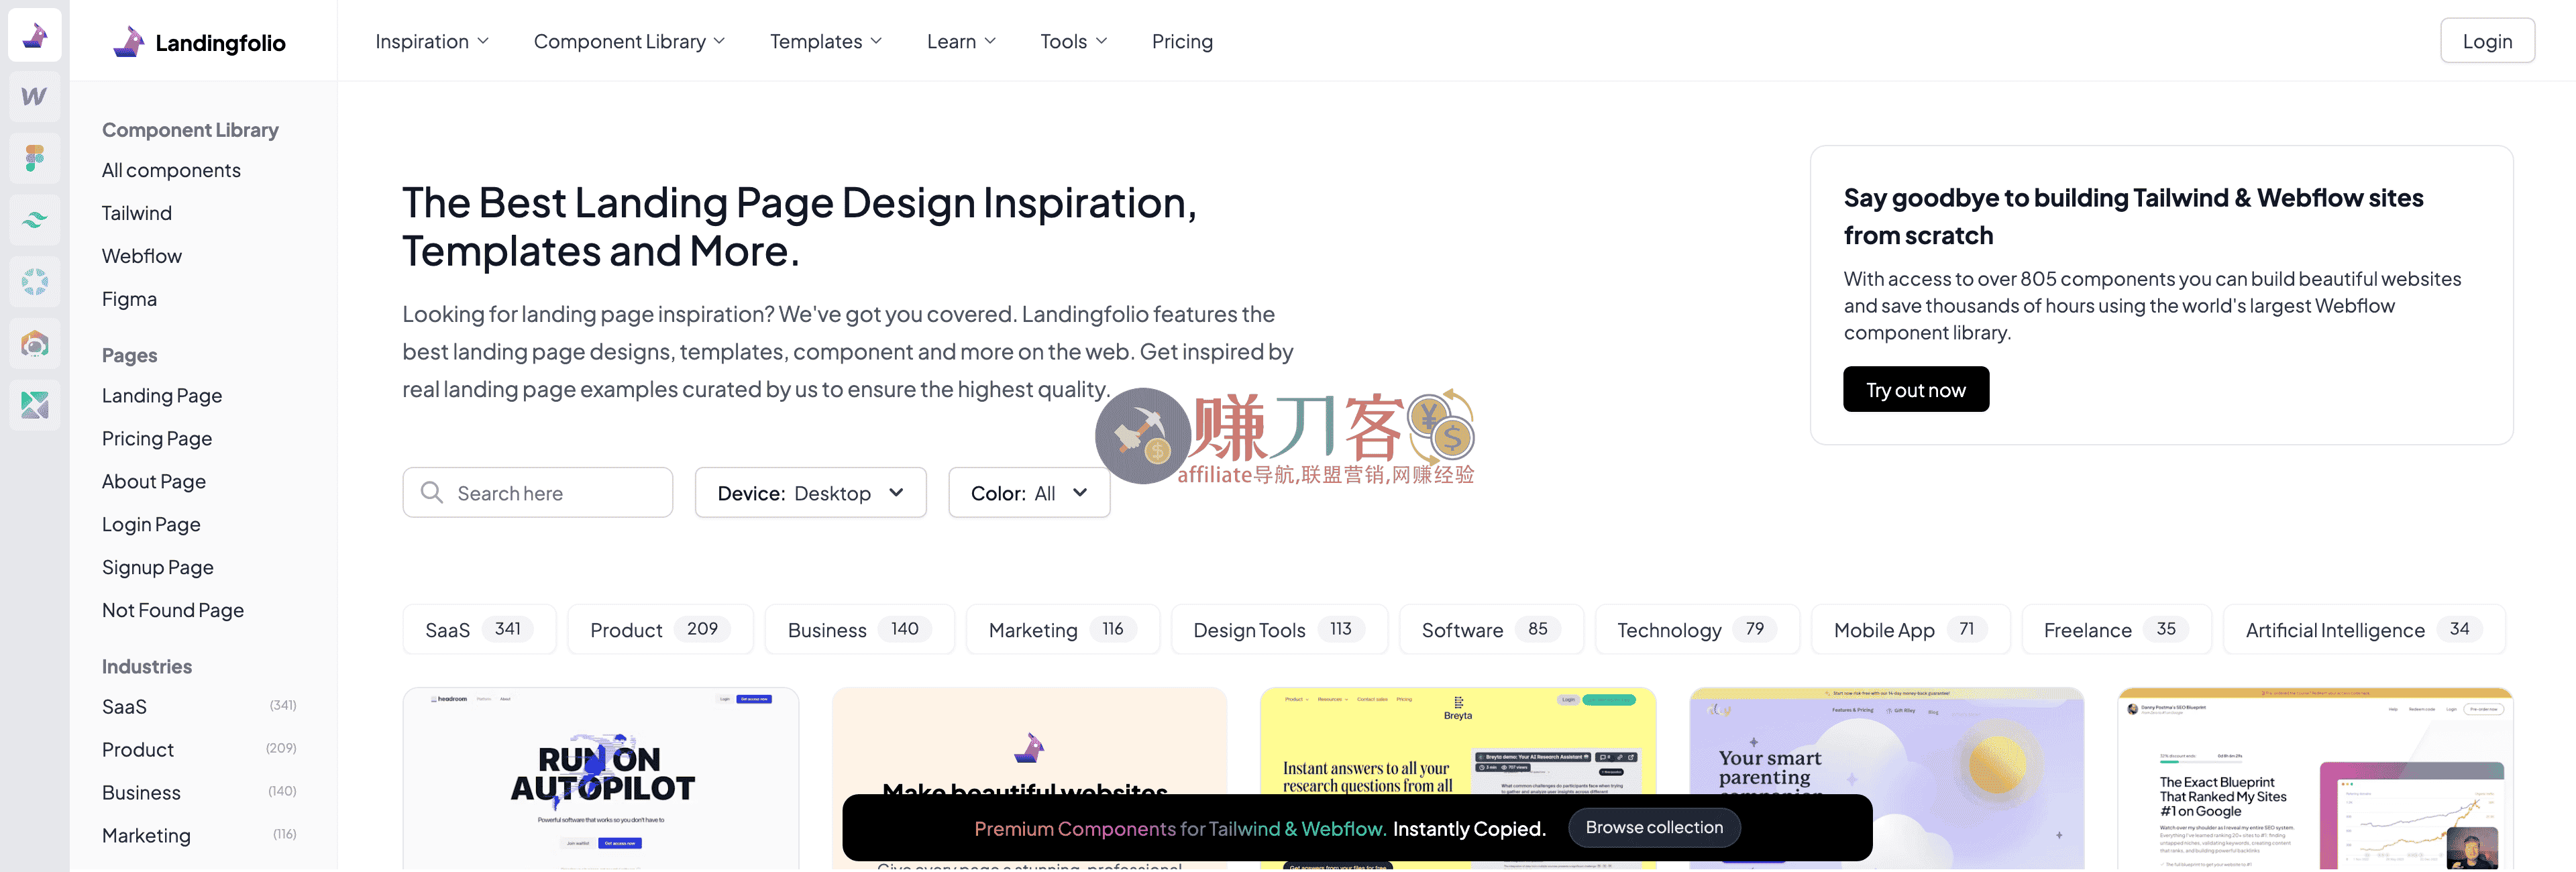Screen dimensions: 2576x872
Task: Open the Figma icon in left rail
Action: tap(35, 158)
